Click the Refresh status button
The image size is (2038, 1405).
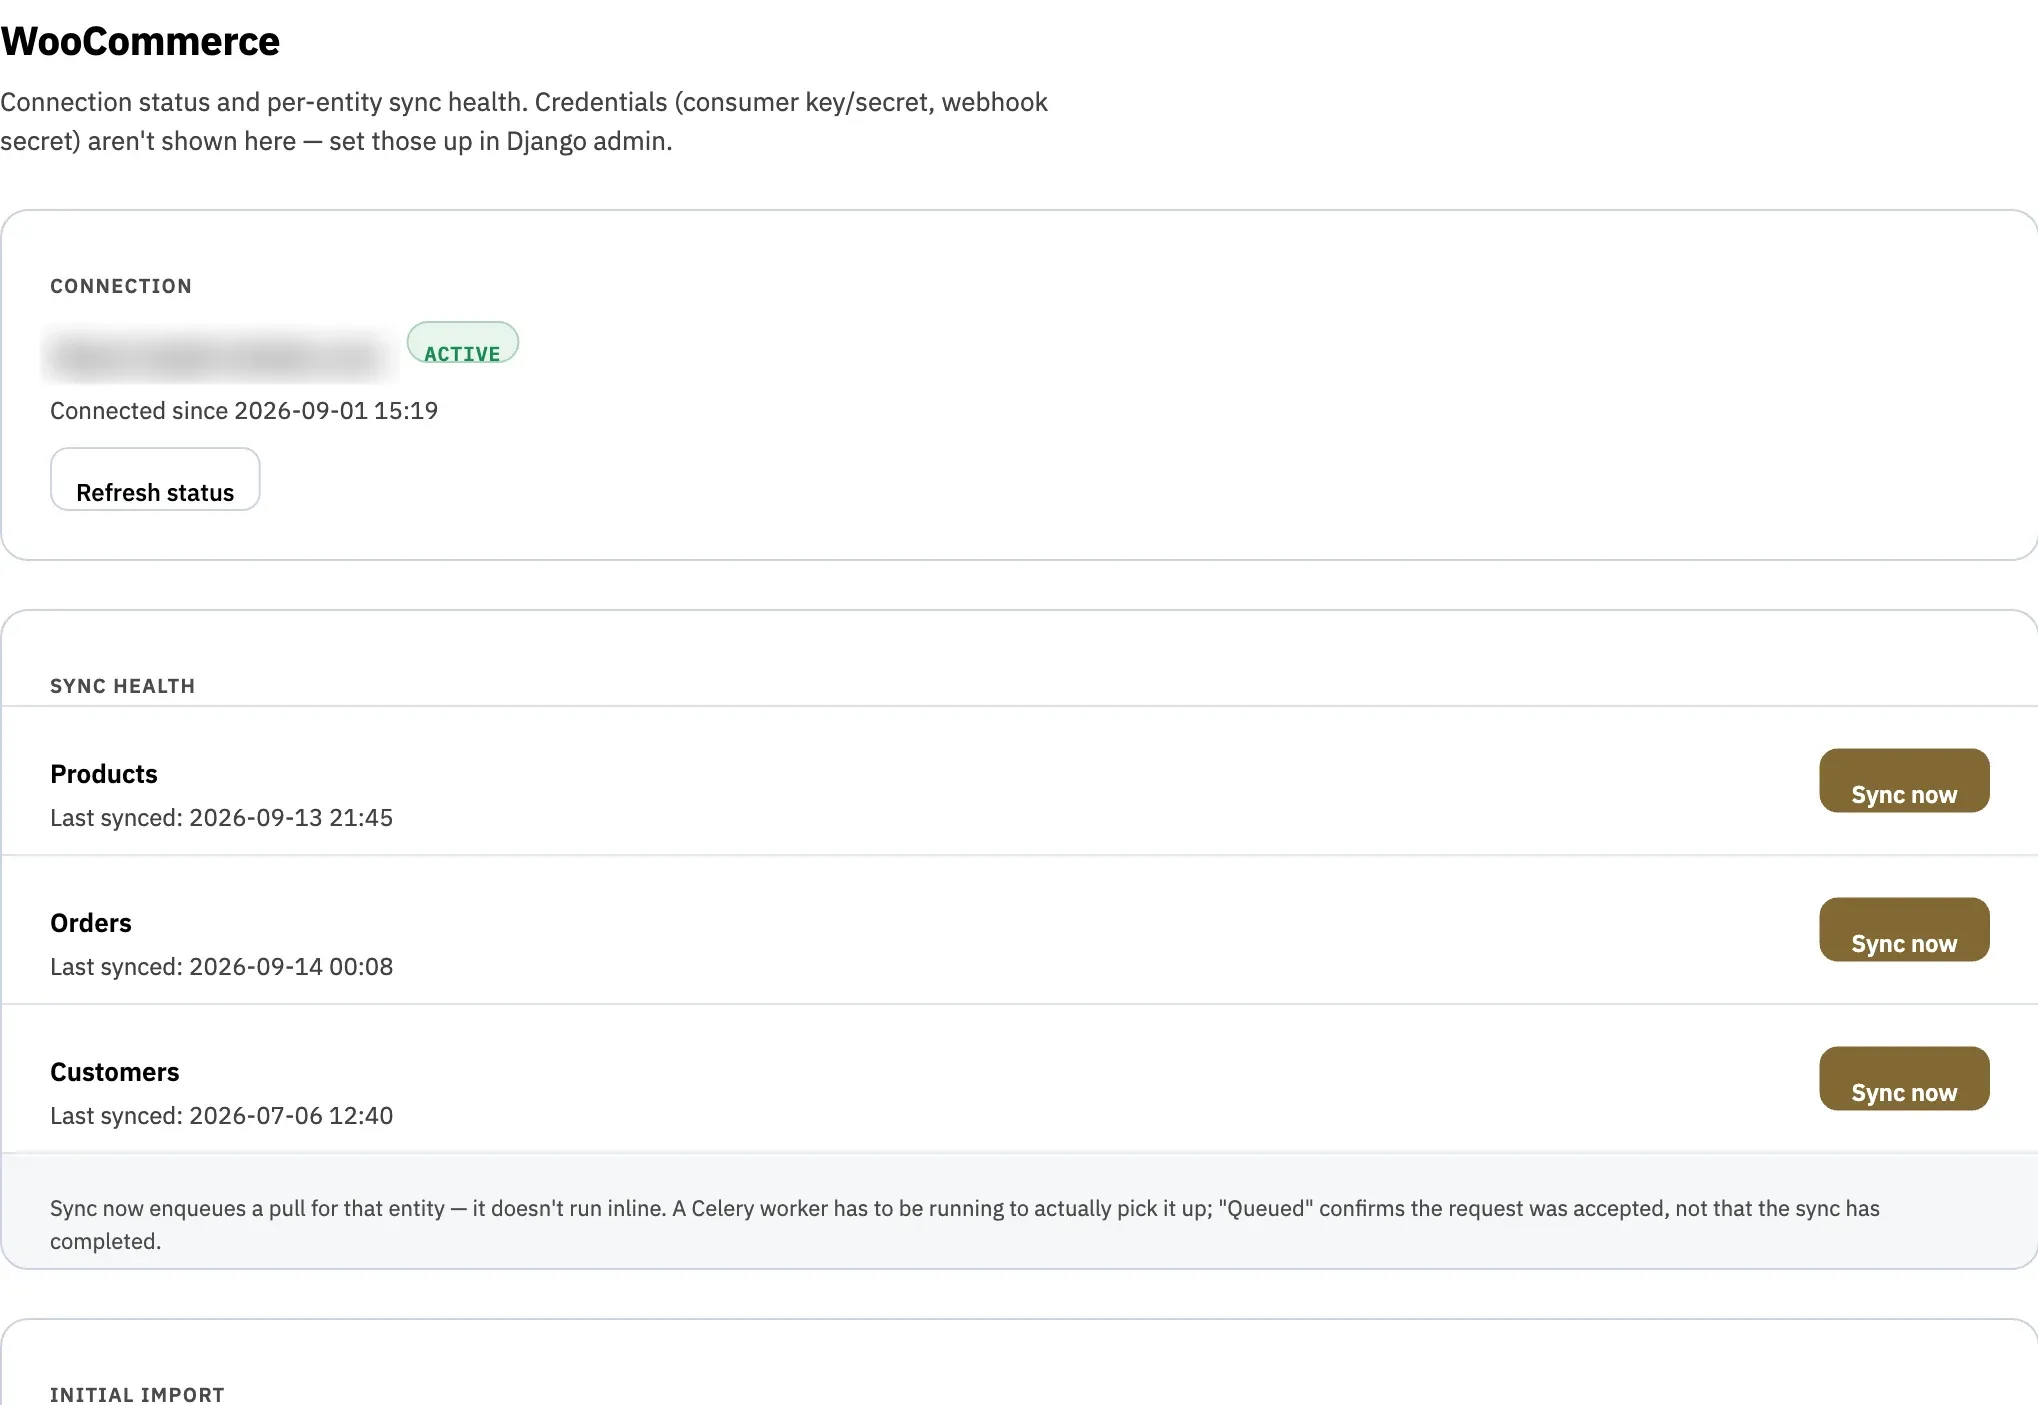[x=155, y=479]
